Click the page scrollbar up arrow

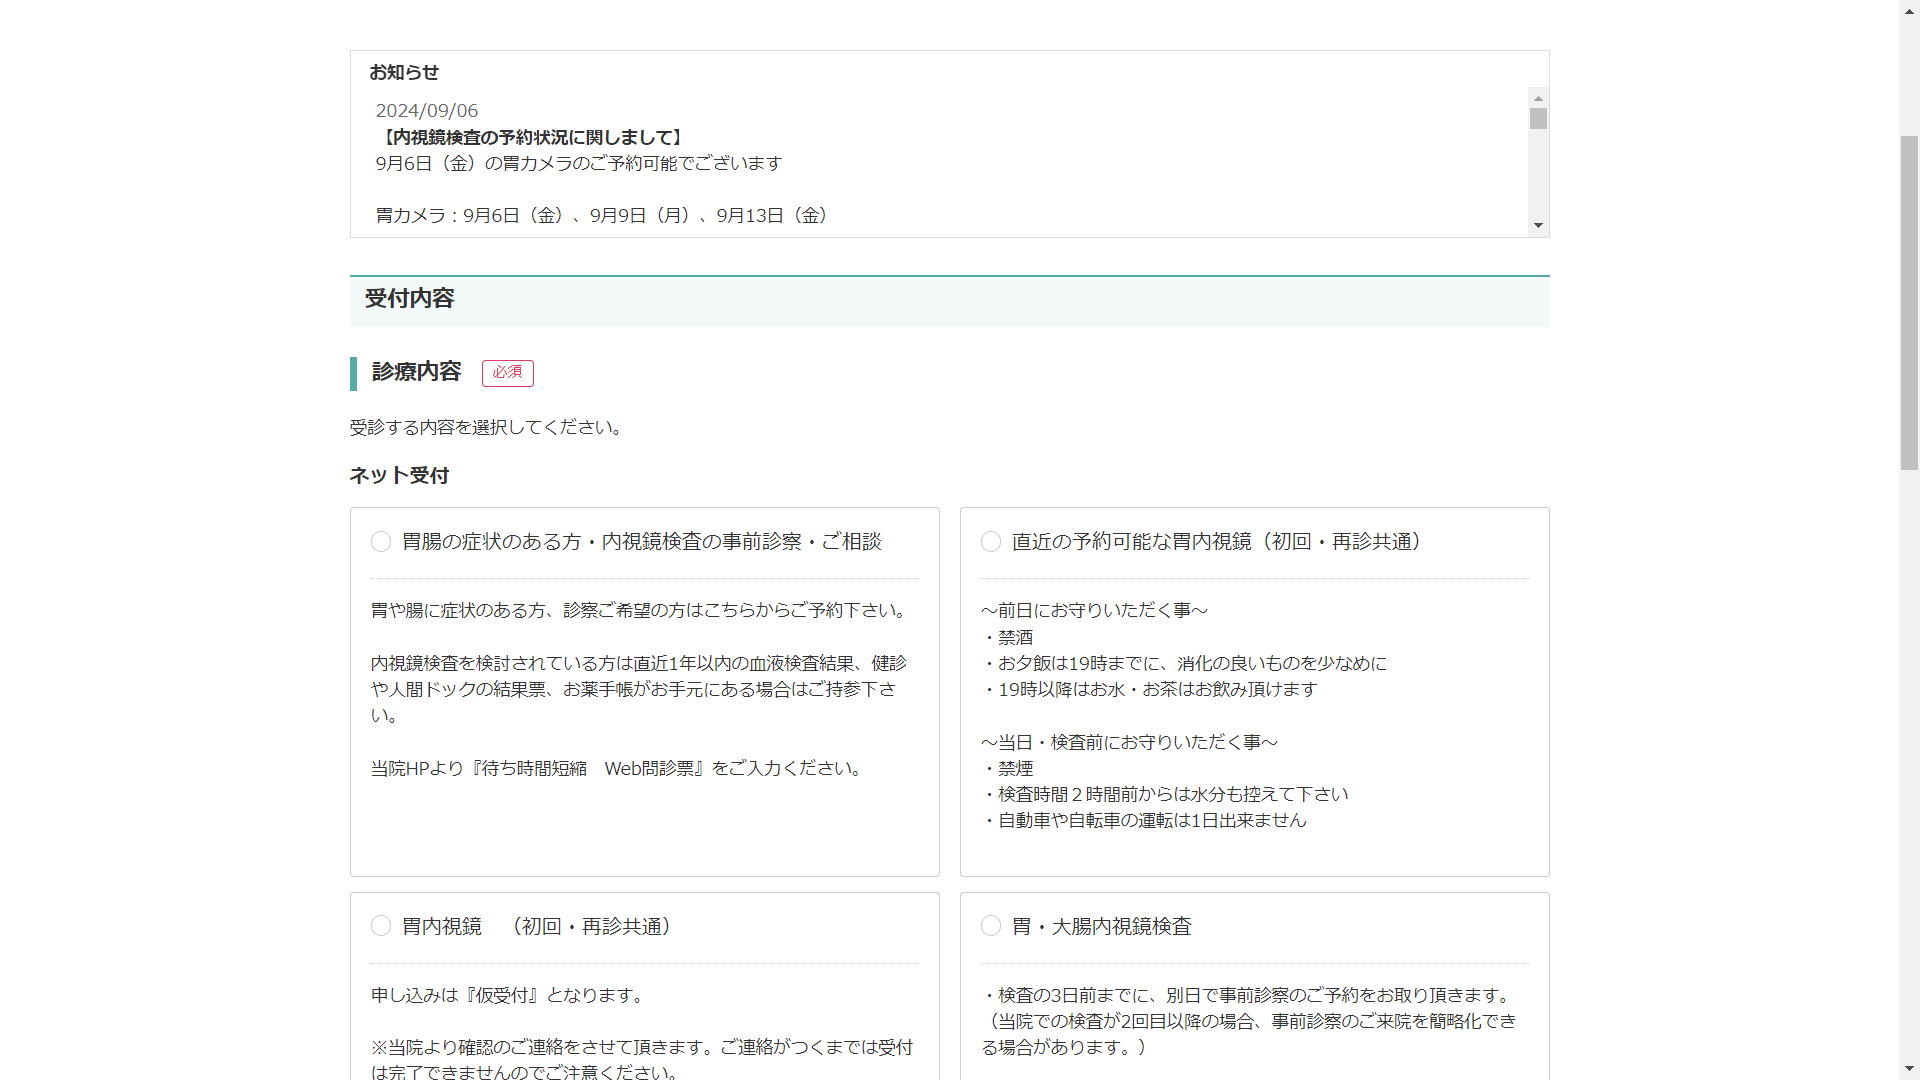click(x=1909, y=8)
